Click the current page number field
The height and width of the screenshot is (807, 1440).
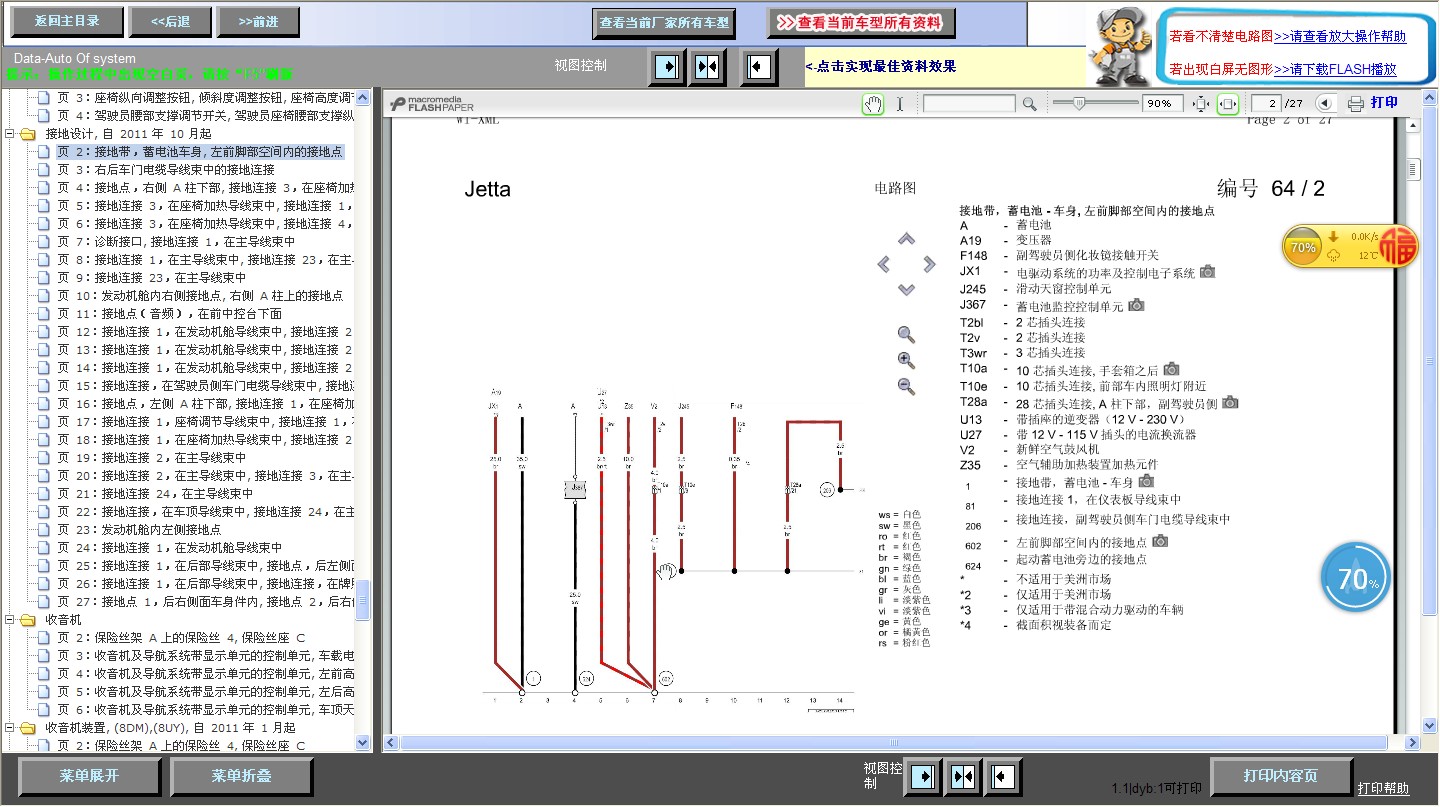pyautogui.click(x=1268, y=103)
